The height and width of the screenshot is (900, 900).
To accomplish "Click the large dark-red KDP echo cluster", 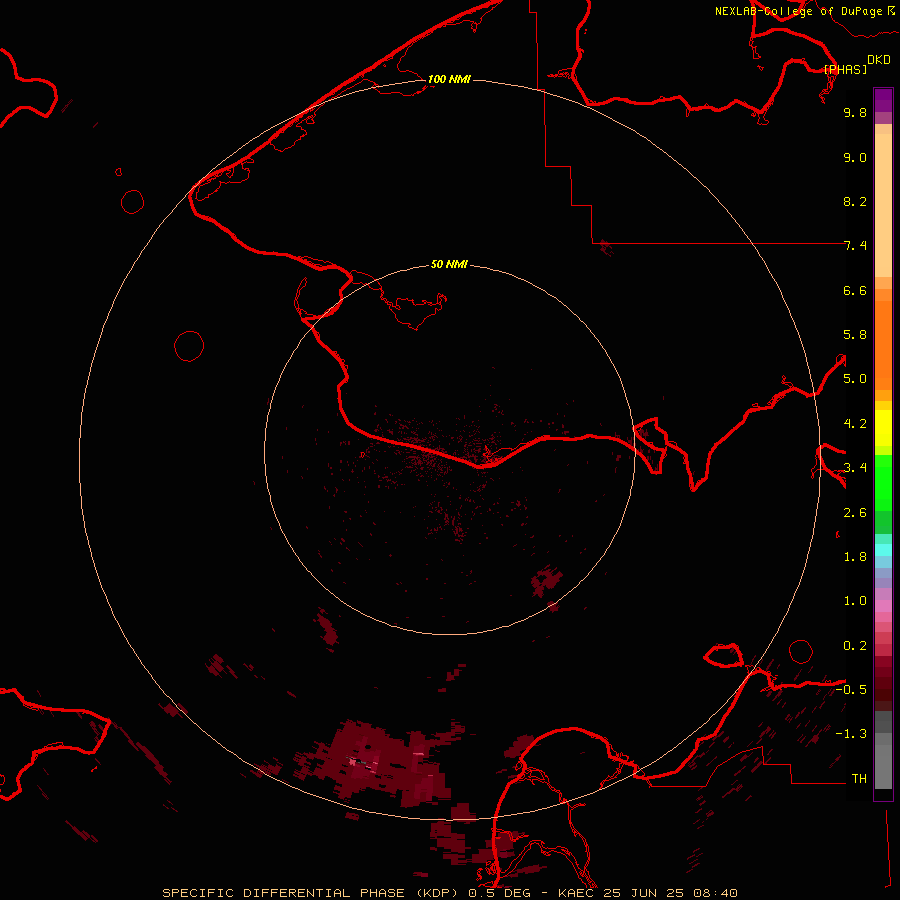I will point(379,763).
